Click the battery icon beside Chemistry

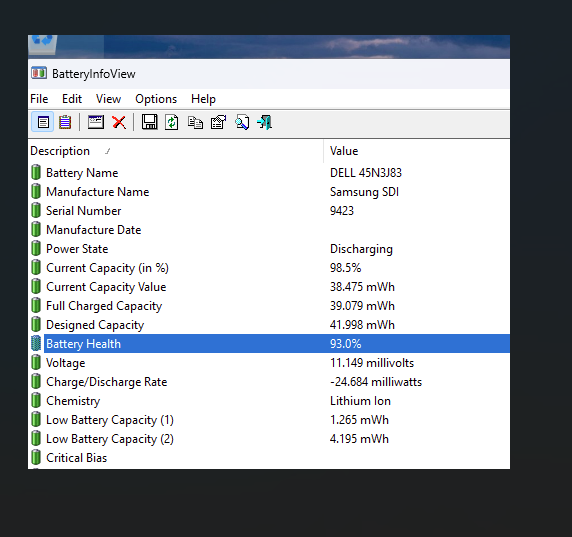[x=36, y=400]
